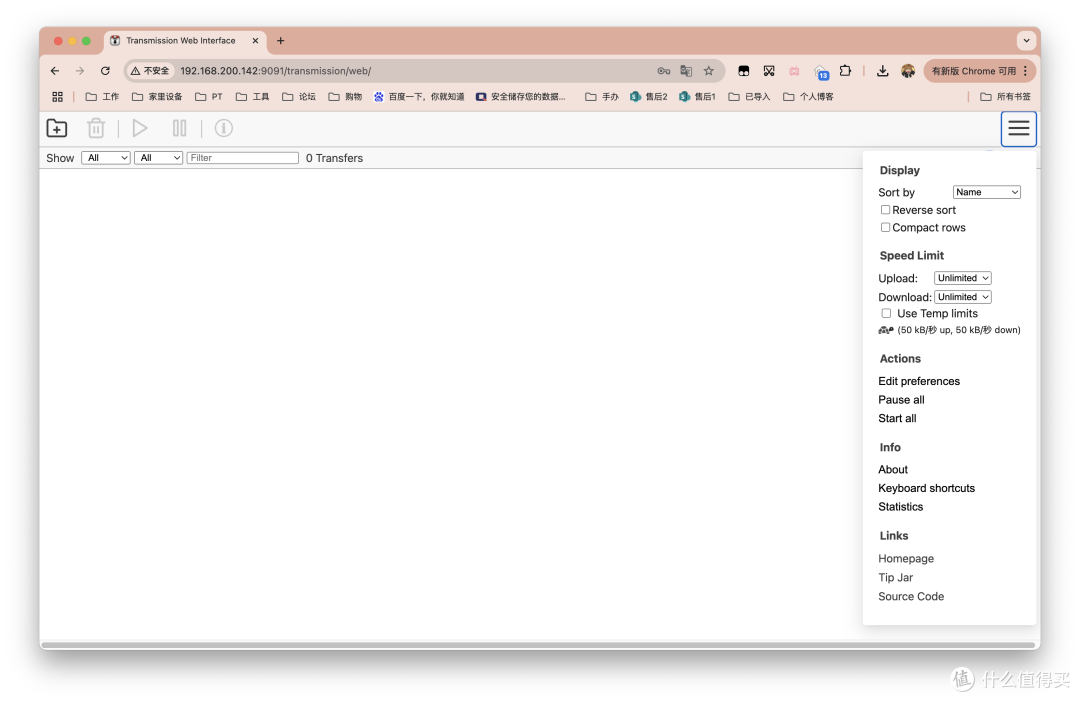Open the Sort by dropdown
1080x702 pixels.
986,191
